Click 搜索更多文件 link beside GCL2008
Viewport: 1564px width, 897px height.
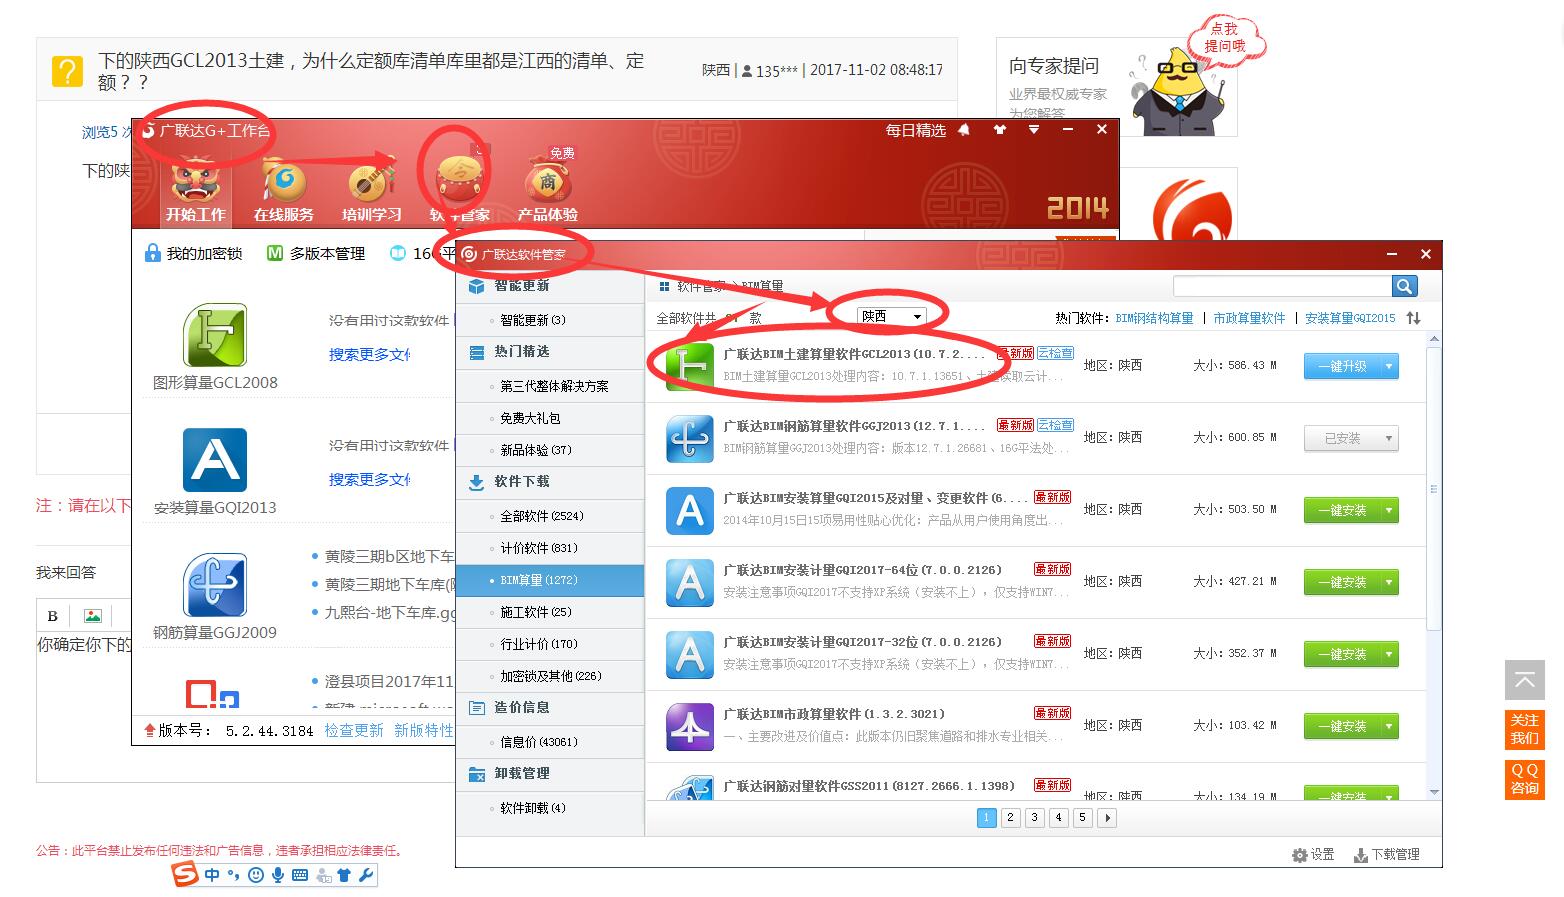tap(369, 354)
